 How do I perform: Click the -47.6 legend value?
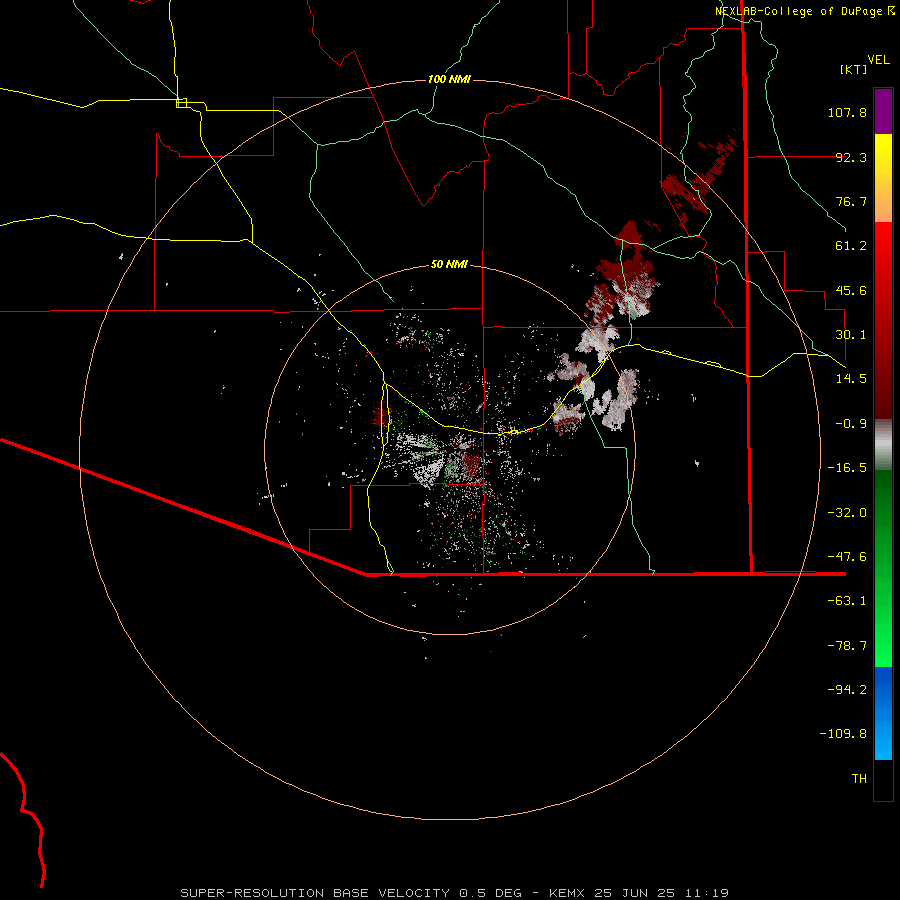pos(847,557)
